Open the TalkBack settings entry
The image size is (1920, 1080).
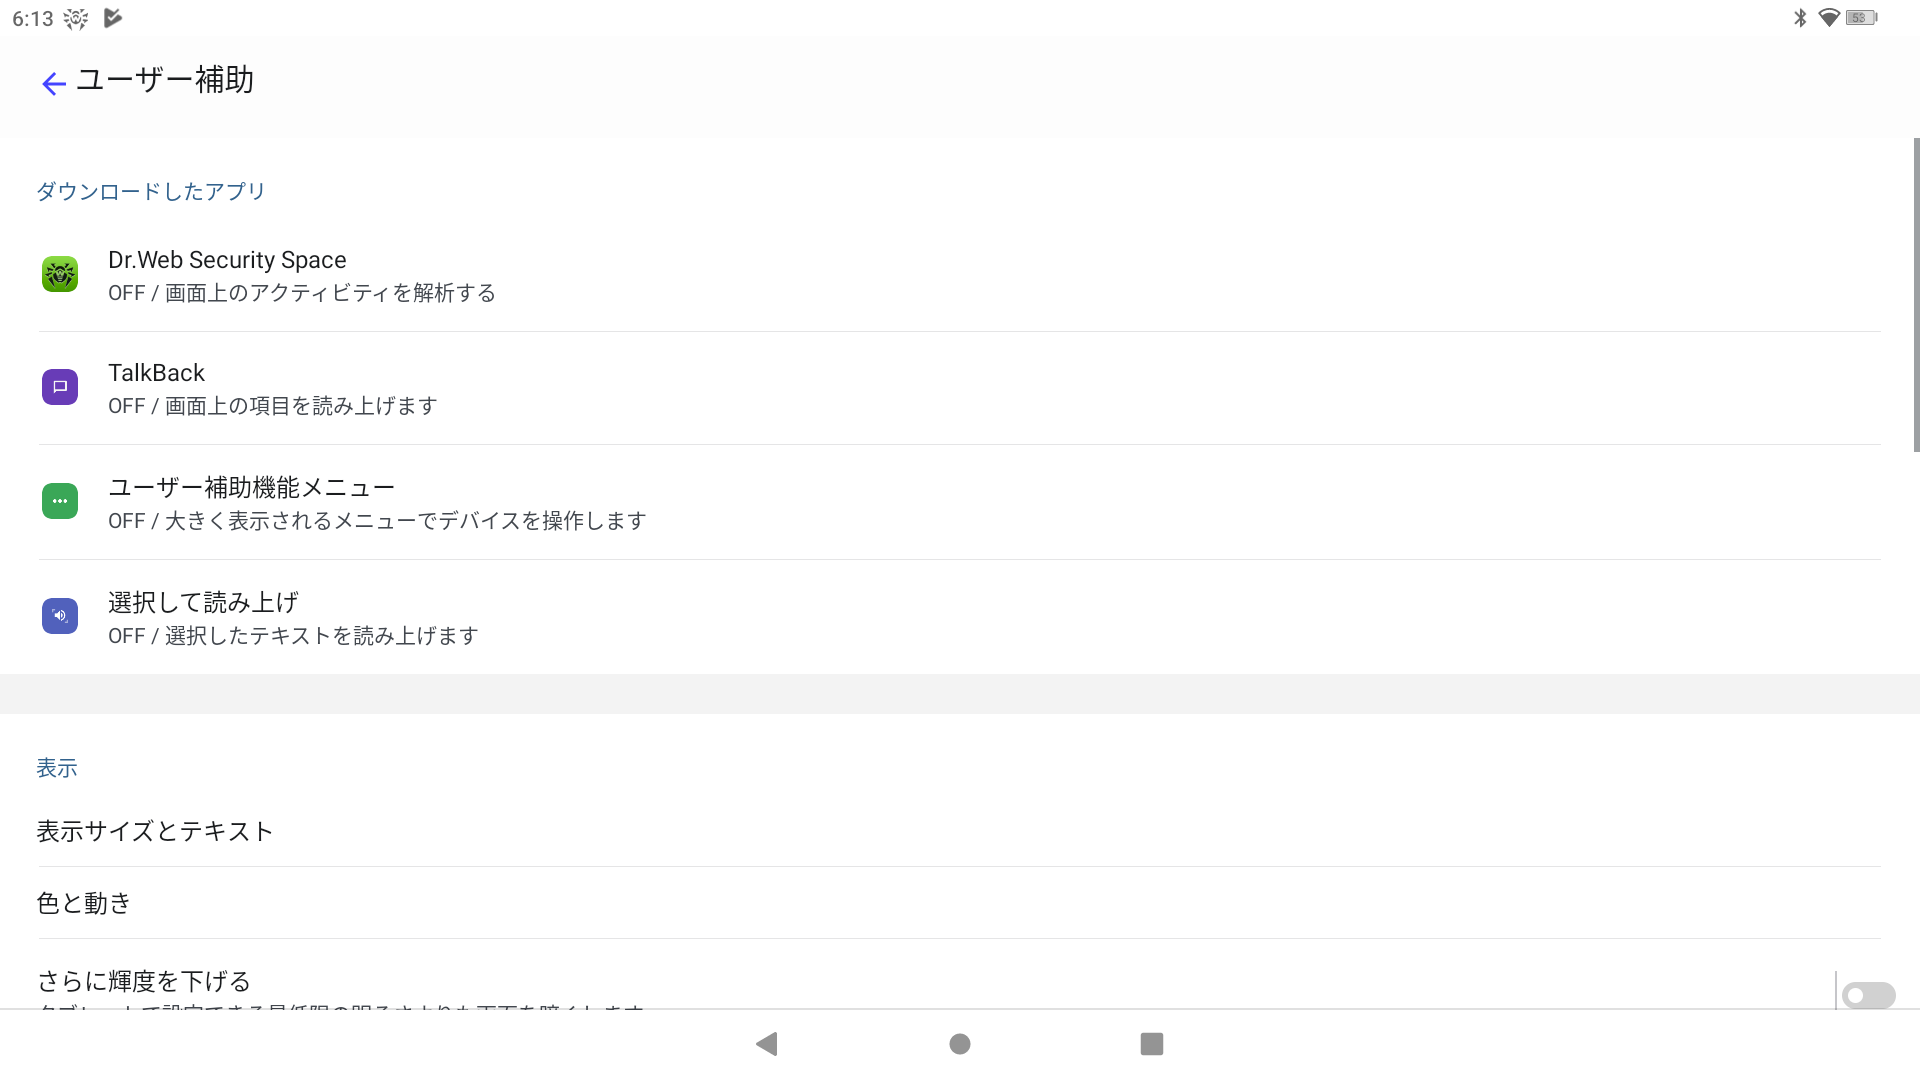(x=960, y=388)
